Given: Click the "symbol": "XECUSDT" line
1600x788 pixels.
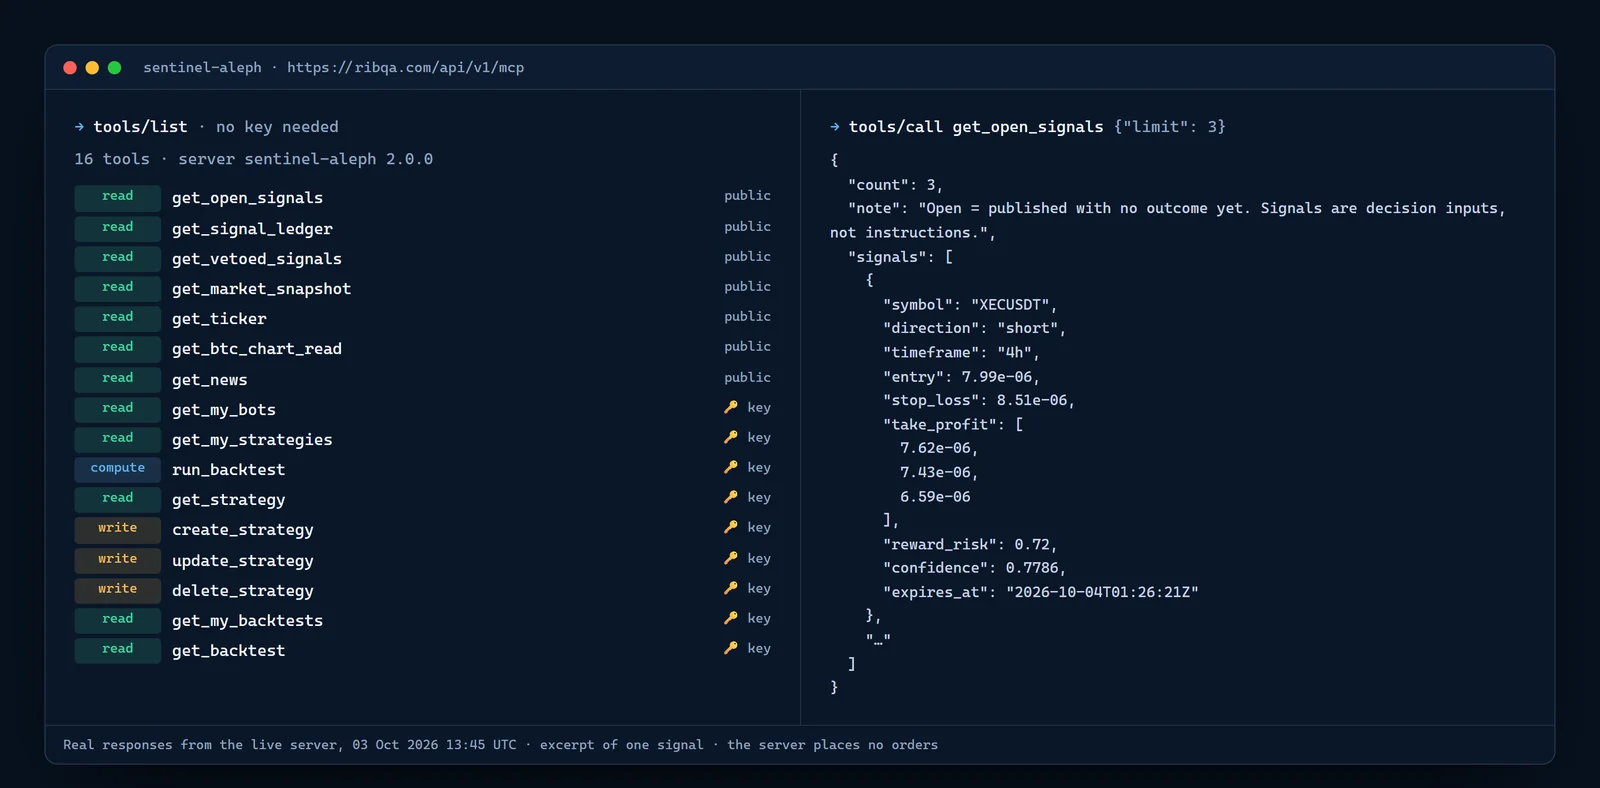Looking at the screenshot, I should tap(970, 305).
